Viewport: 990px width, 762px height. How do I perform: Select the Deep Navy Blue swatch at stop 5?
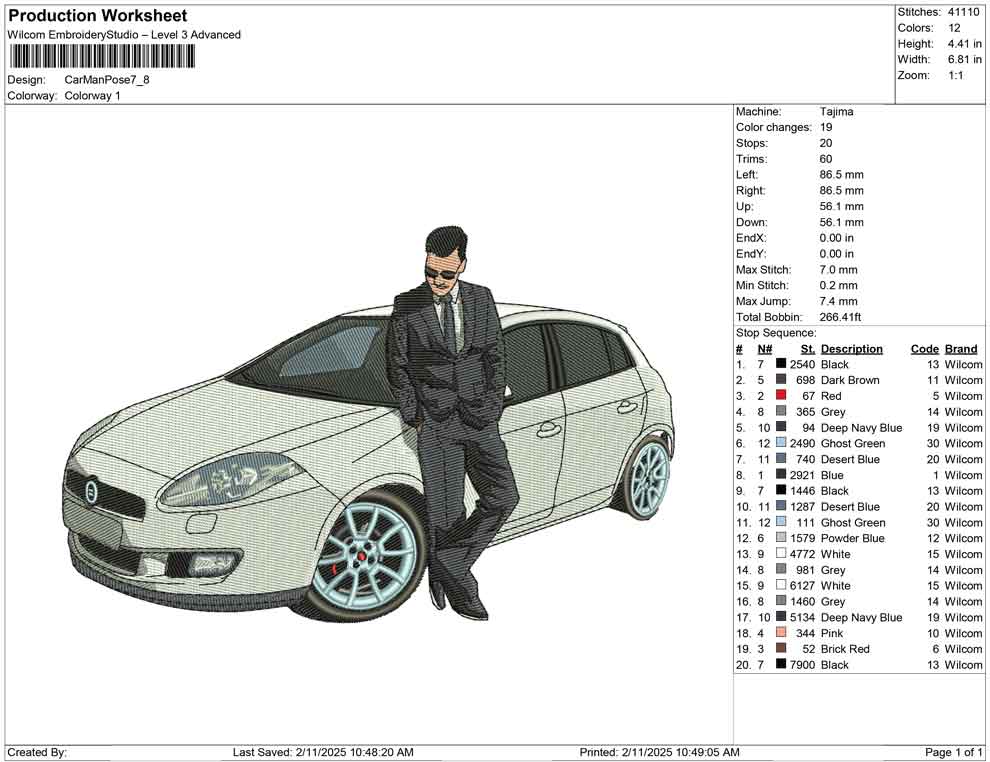(x=783, y=427)
